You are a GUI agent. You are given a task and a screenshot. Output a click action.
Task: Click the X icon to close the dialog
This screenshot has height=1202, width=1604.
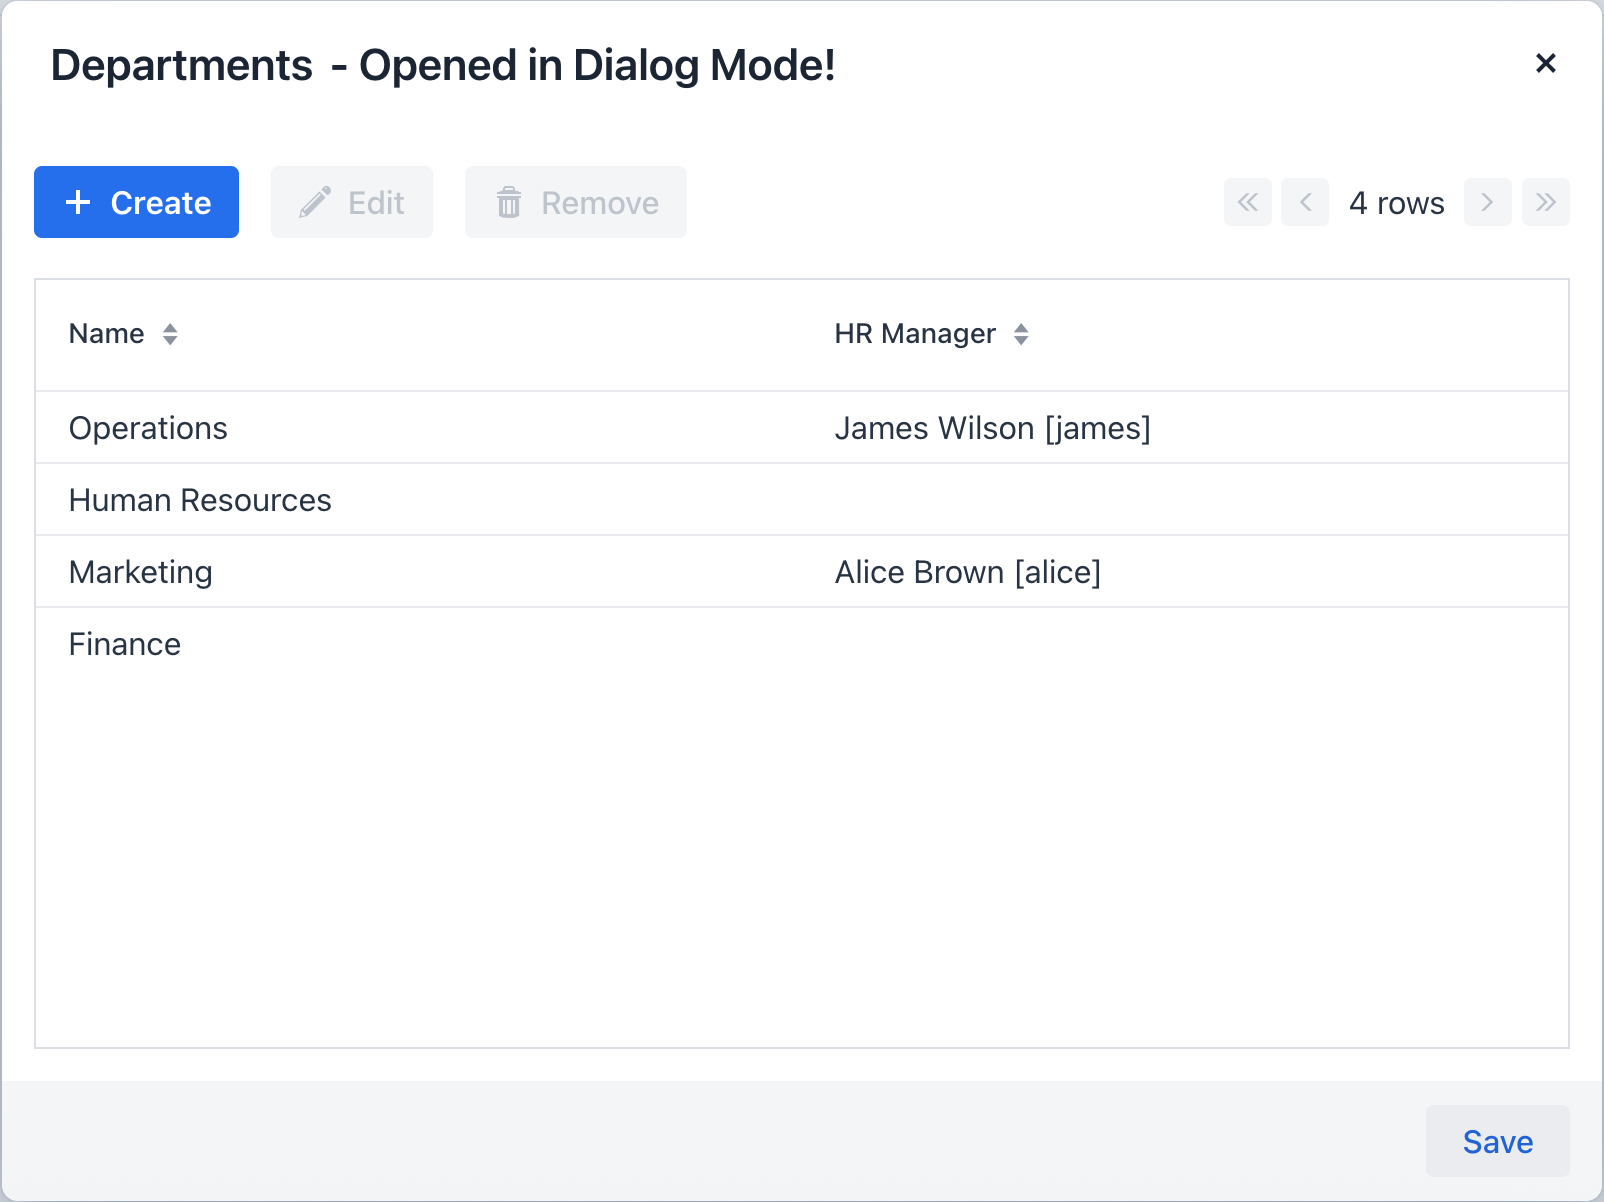coord(1545,63)
